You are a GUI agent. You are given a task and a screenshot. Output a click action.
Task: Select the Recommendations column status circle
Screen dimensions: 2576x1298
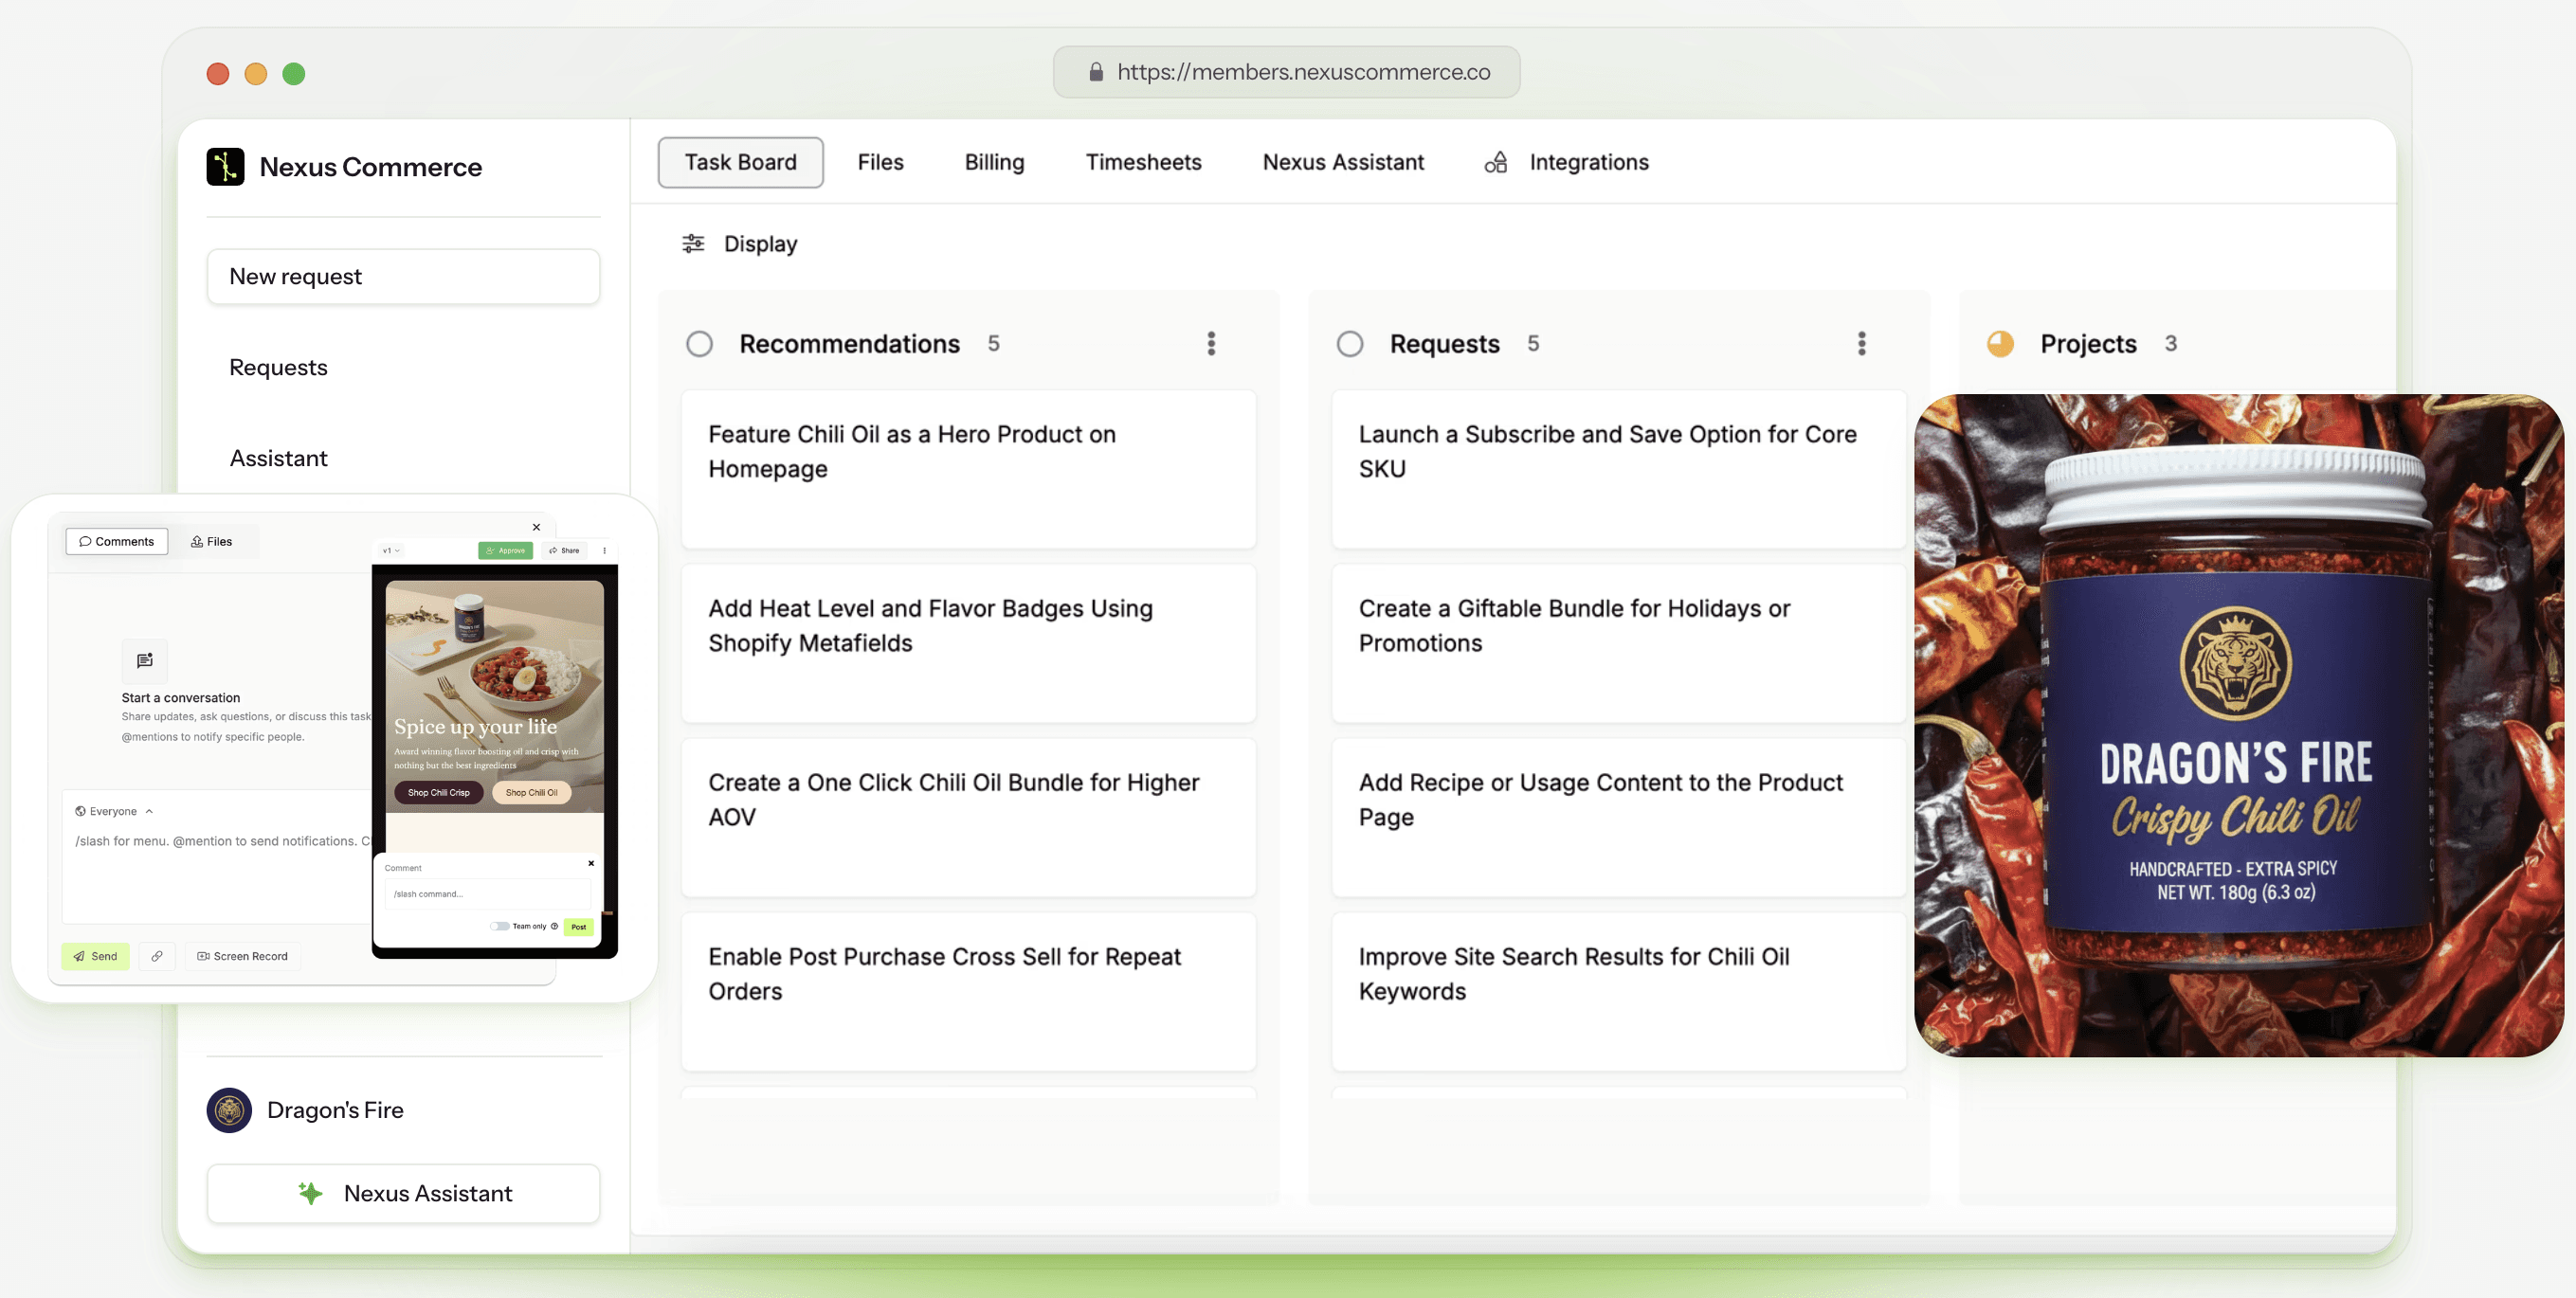click(x=699, y=344)
